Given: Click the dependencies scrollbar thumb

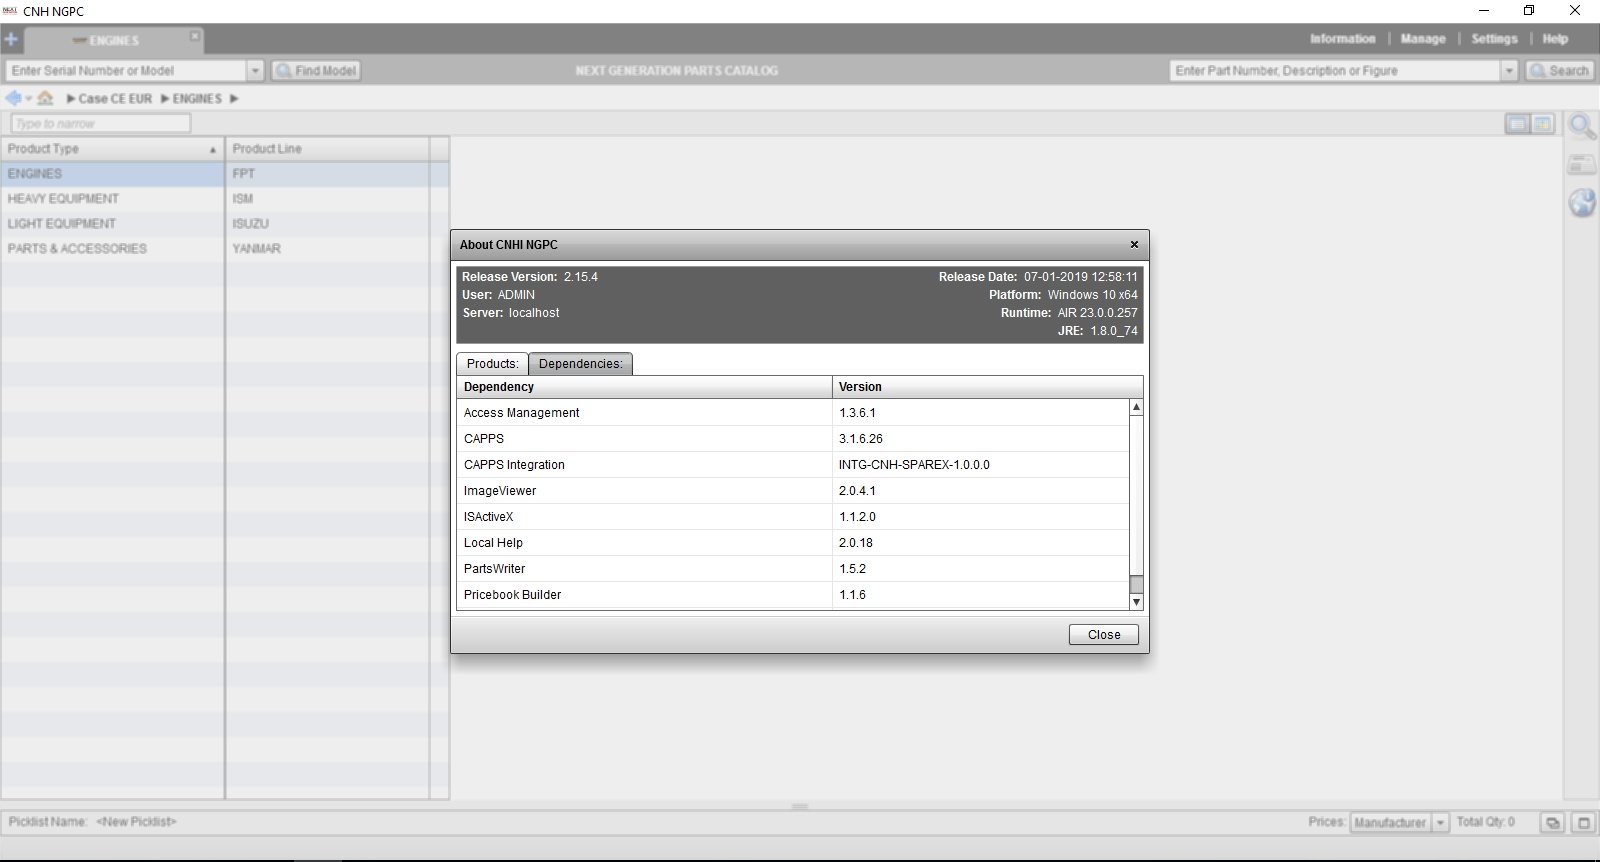Looking at the screenshot, I should [1136, 585].
